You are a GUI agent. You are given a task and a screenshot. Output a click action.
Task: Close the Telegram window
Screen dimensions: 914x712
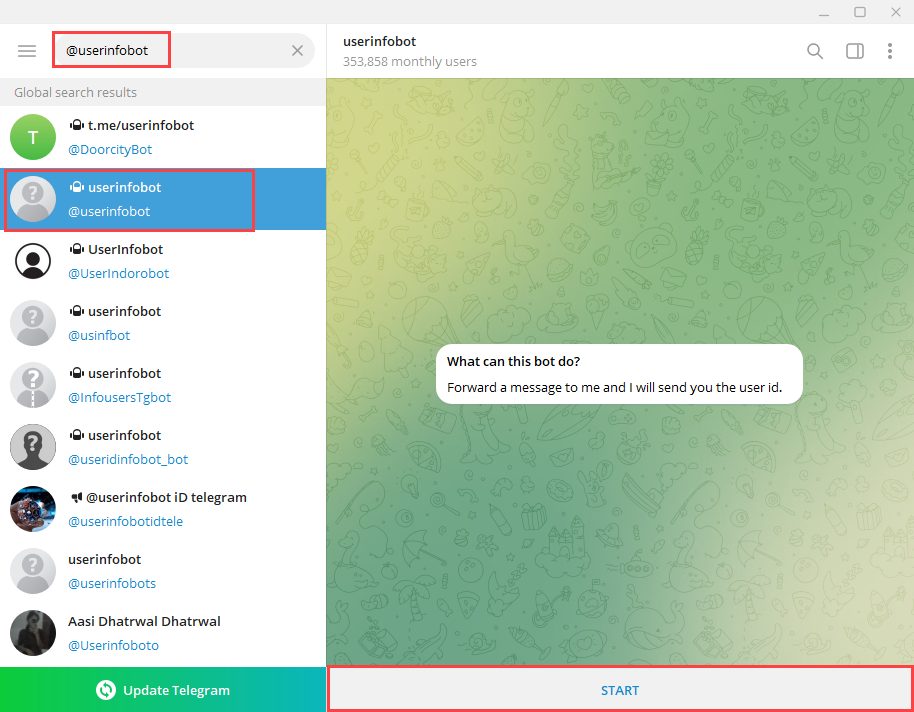coord(896,12)
